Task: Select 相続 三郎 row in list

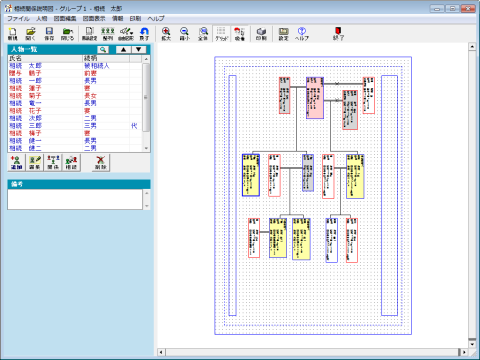Action: 75,126
